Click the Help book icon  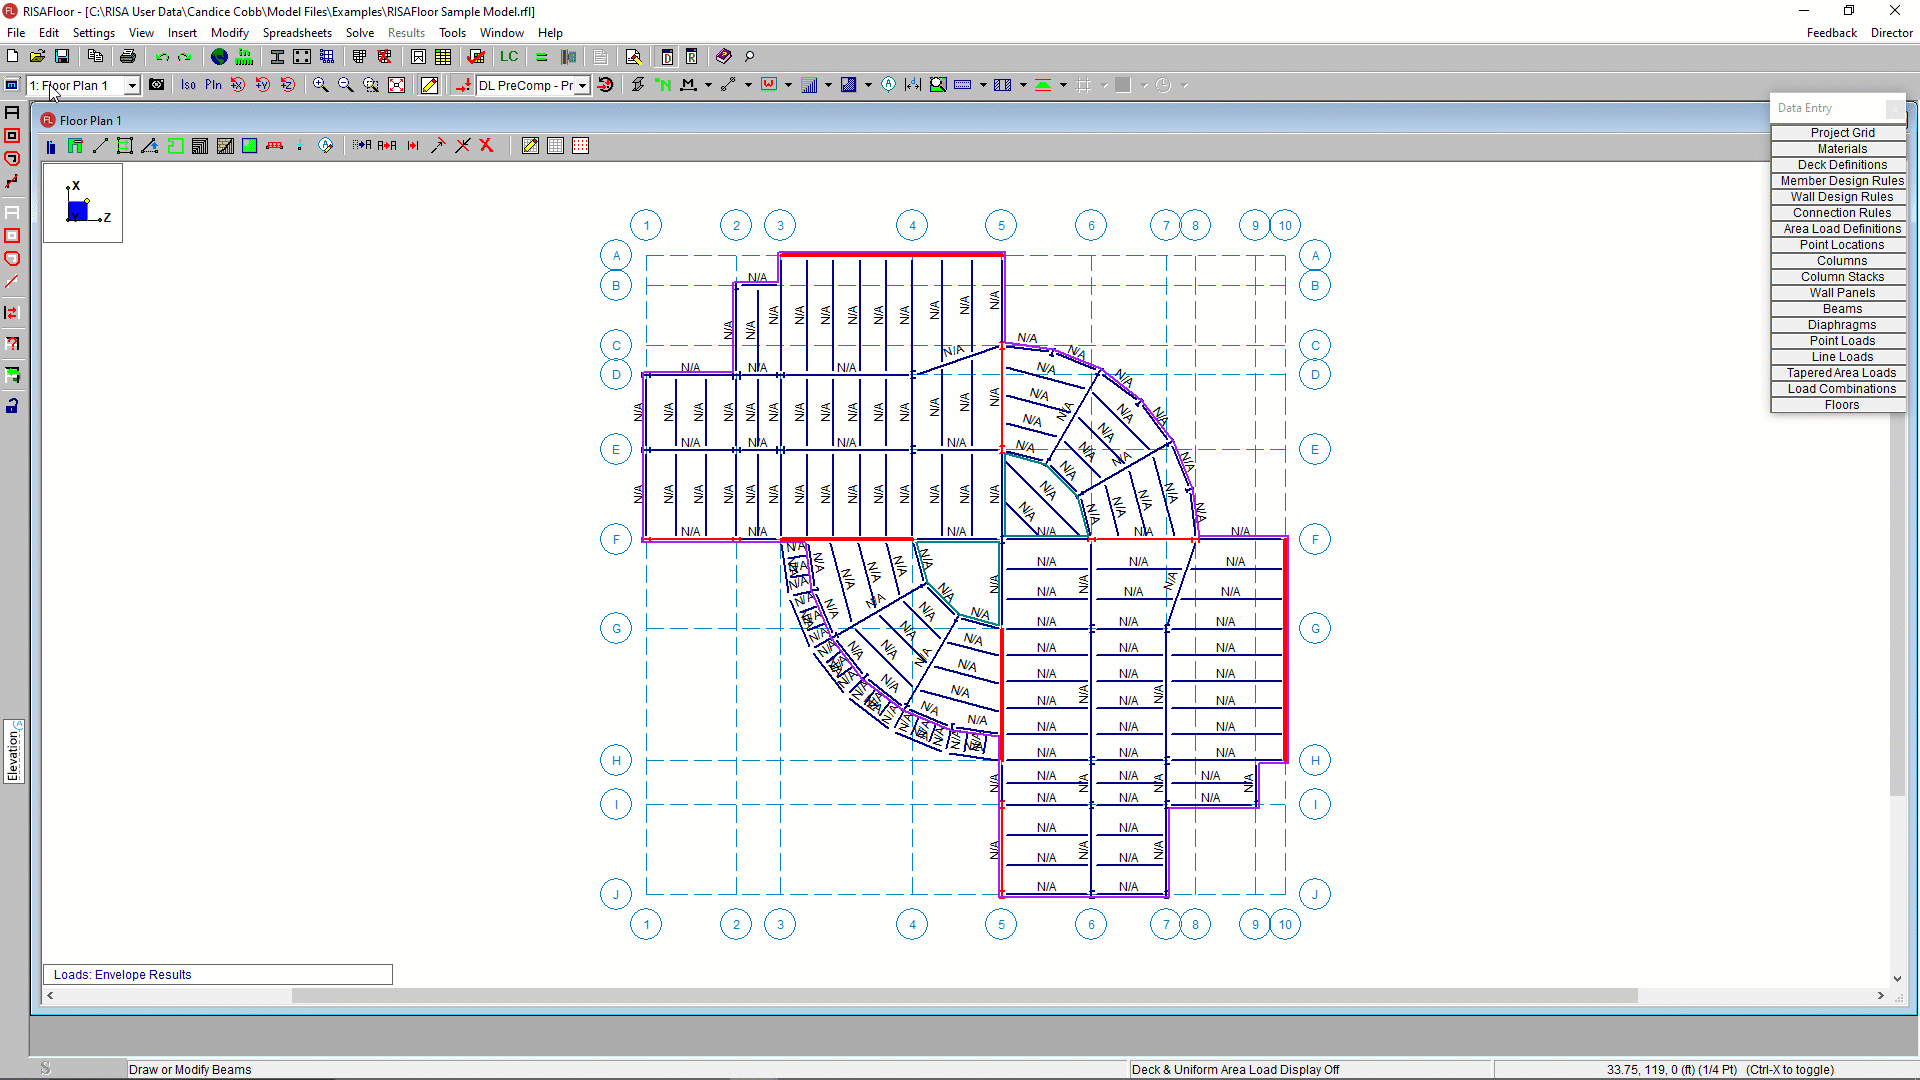click(x=724, y=57)
